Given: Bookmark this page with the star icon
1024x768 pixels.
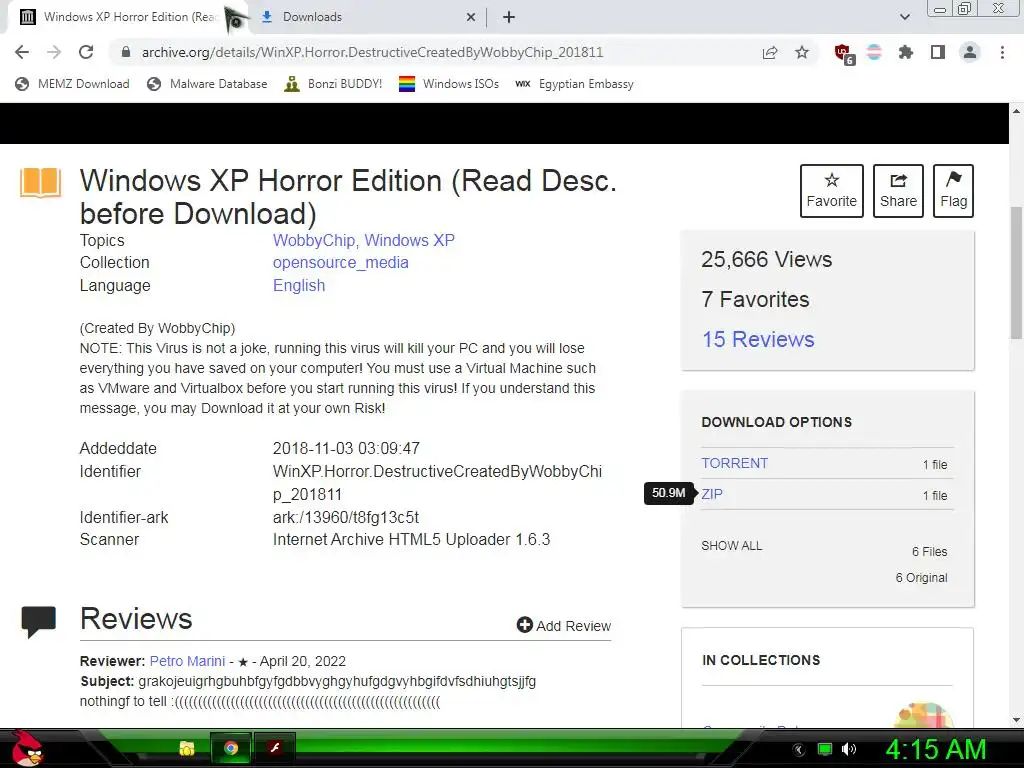Looking at the screenshot, I should pos(802,52).
